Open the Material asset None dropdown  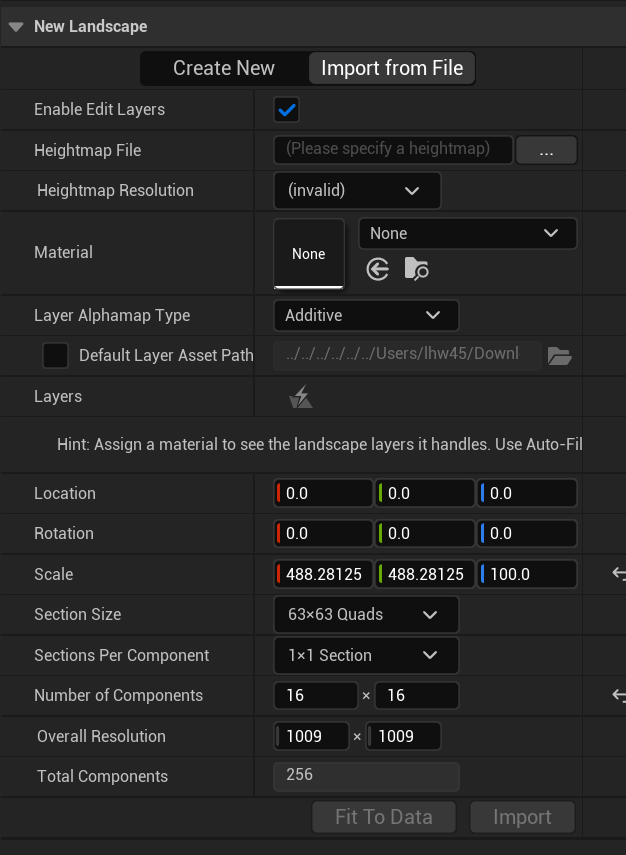tap(468, 233)
